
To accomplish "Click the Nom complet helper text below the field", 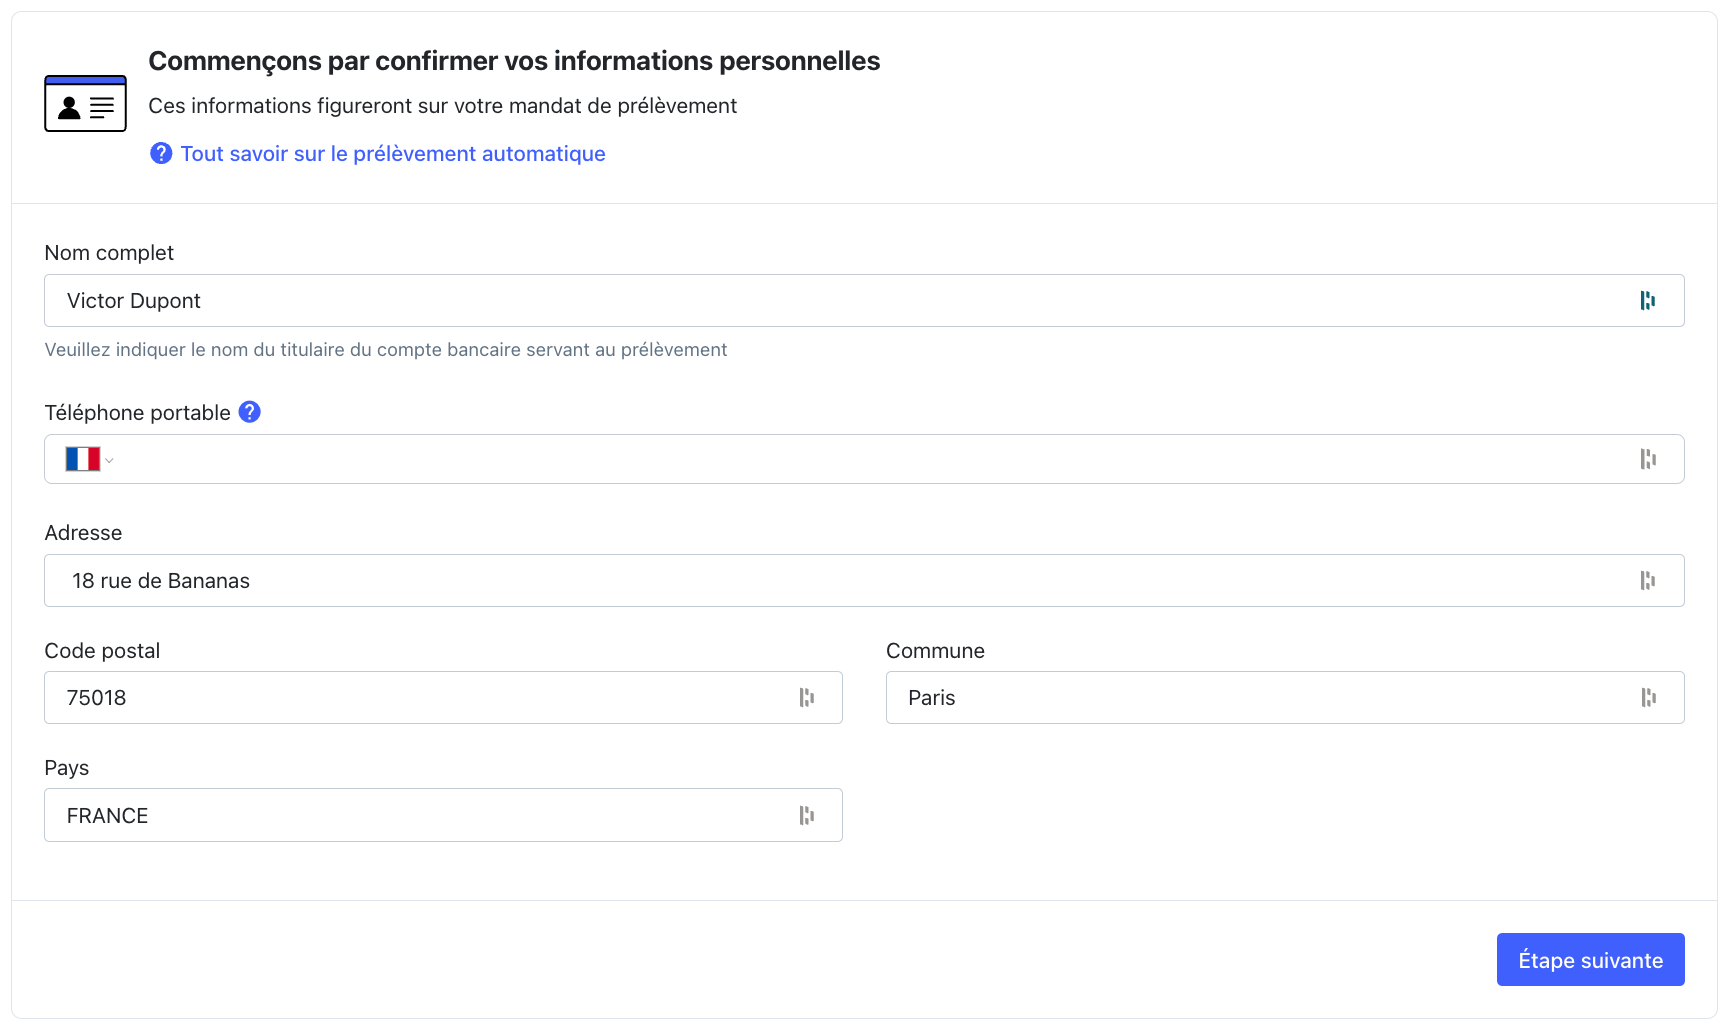I will coord(386,350).
